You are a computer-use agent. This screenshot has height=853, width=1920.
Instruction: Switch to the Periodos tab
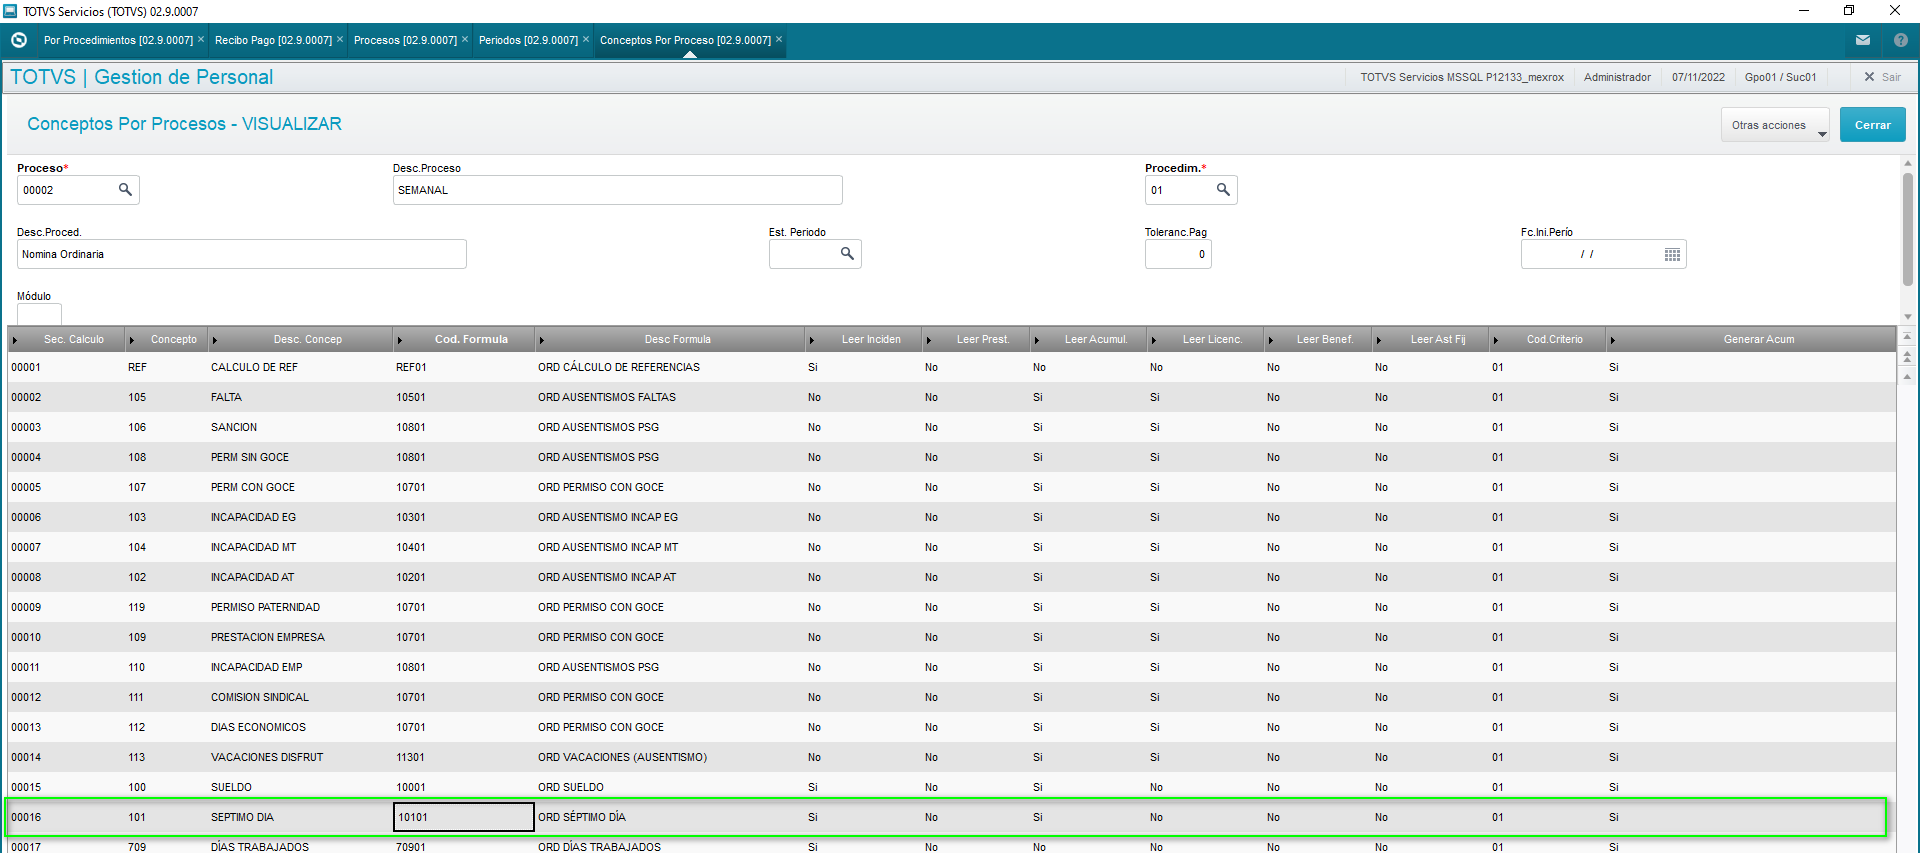(x=528, y=41)
